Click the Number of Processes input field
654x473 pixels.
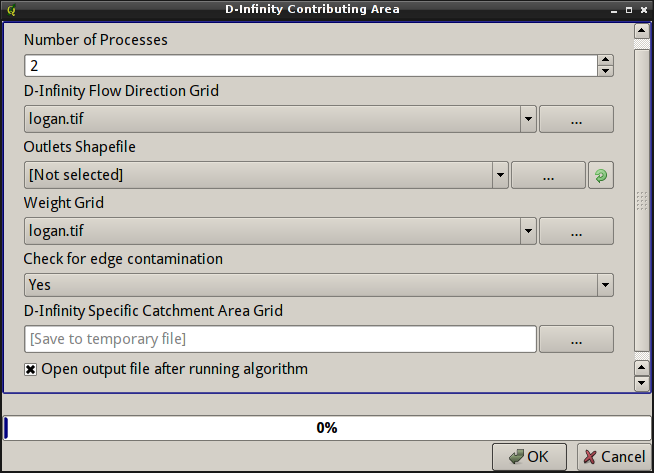[x=310, y=66]
